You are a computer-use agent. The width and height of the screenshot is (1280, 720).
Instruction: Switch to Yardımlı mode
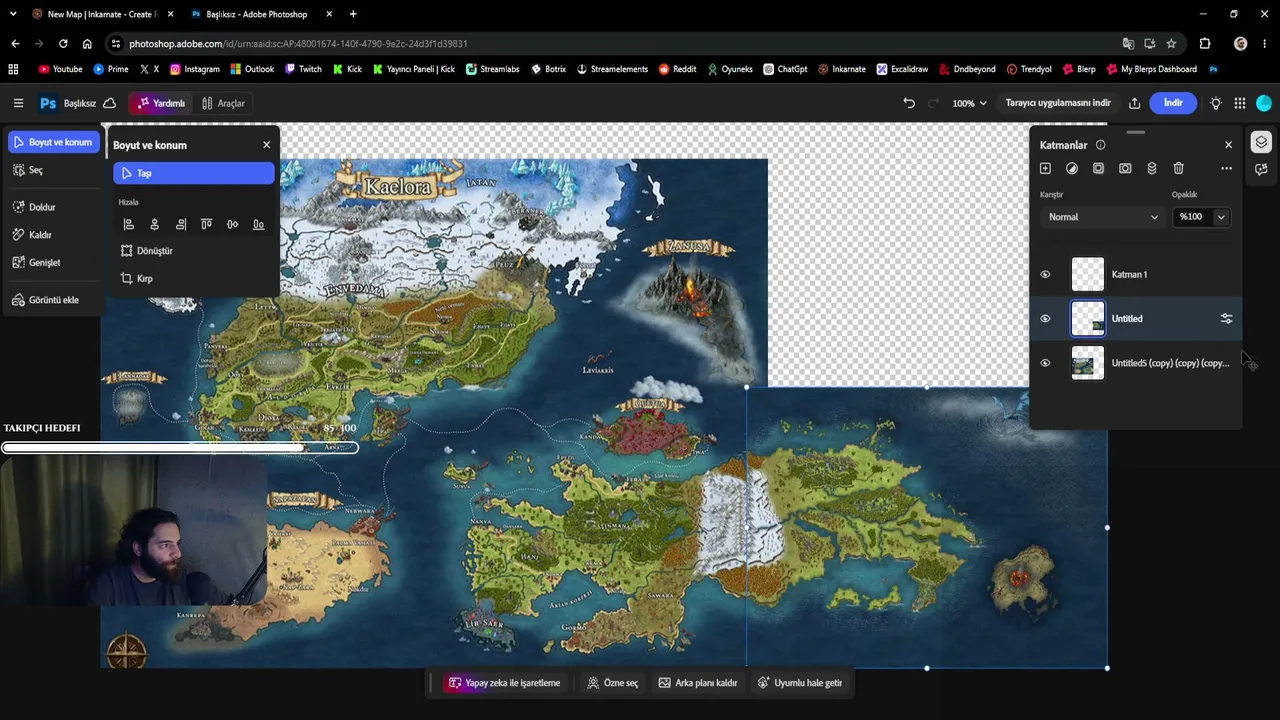[x=161, y=103]
